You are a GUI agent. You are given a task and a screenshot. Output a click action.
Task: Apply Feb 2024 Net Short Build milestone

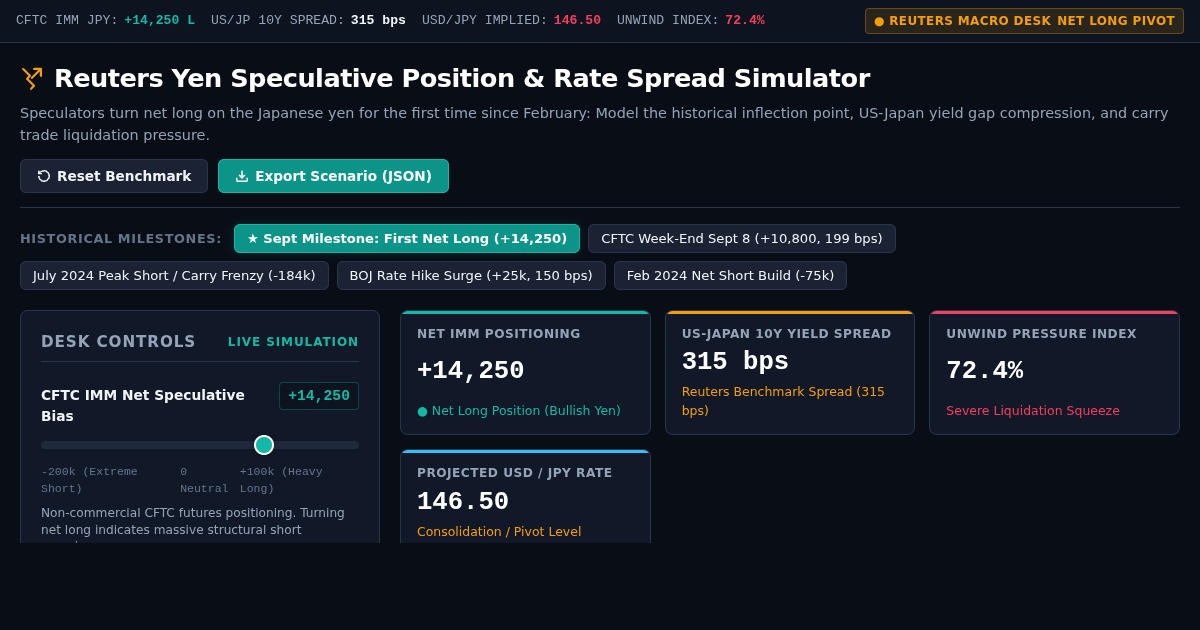tap(730, 275)
